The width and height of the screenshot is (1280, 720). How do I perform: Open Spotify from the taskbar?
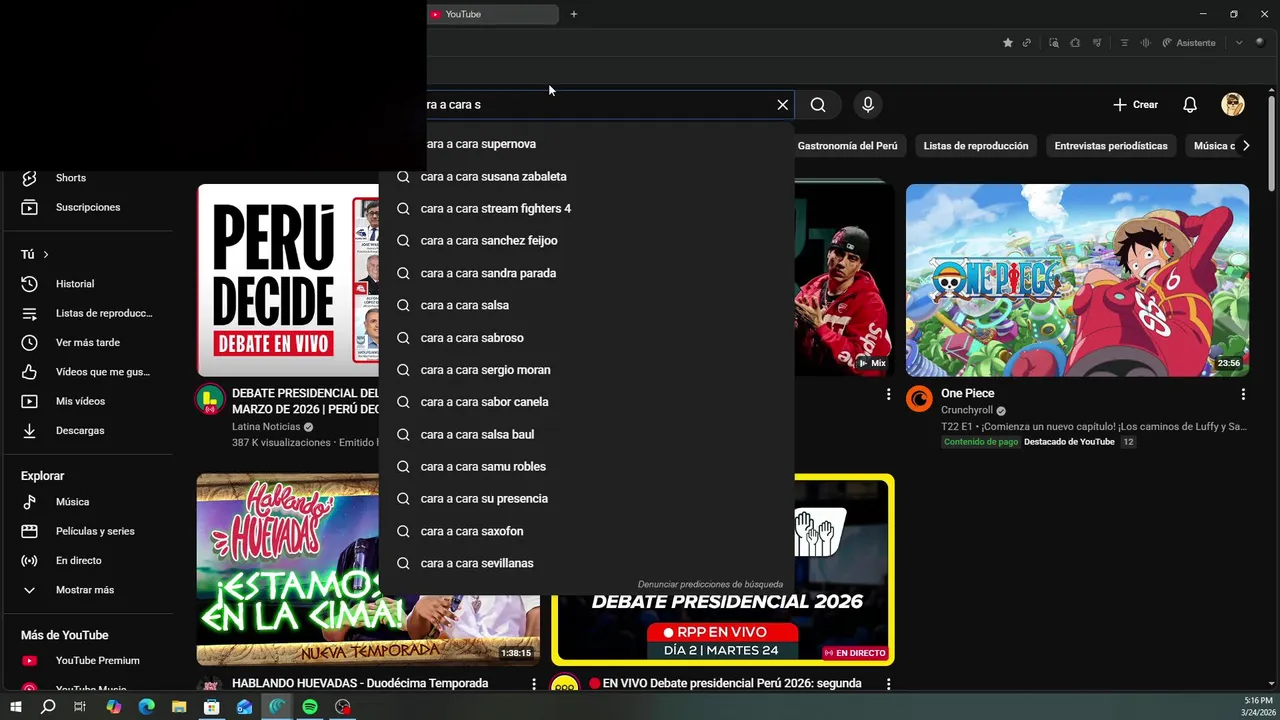point(310,707)
